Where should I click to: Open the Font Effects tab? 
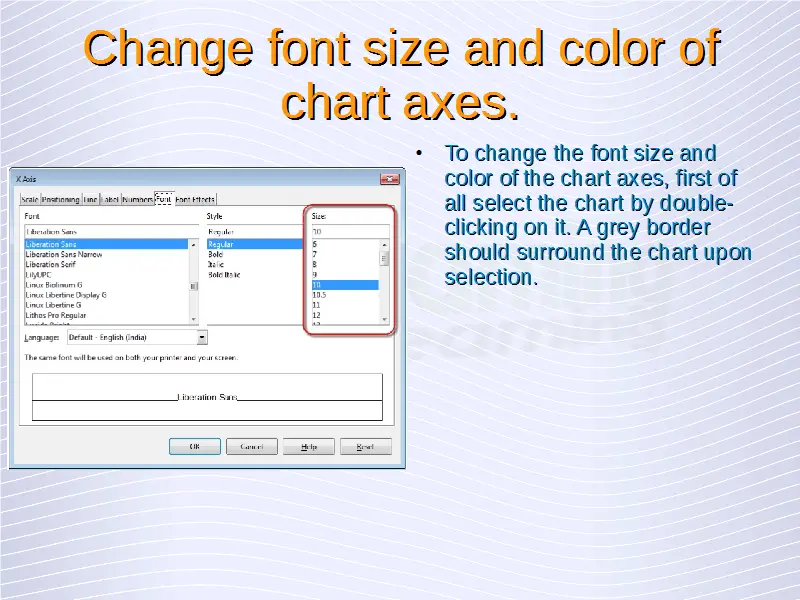tap(196, 200)
